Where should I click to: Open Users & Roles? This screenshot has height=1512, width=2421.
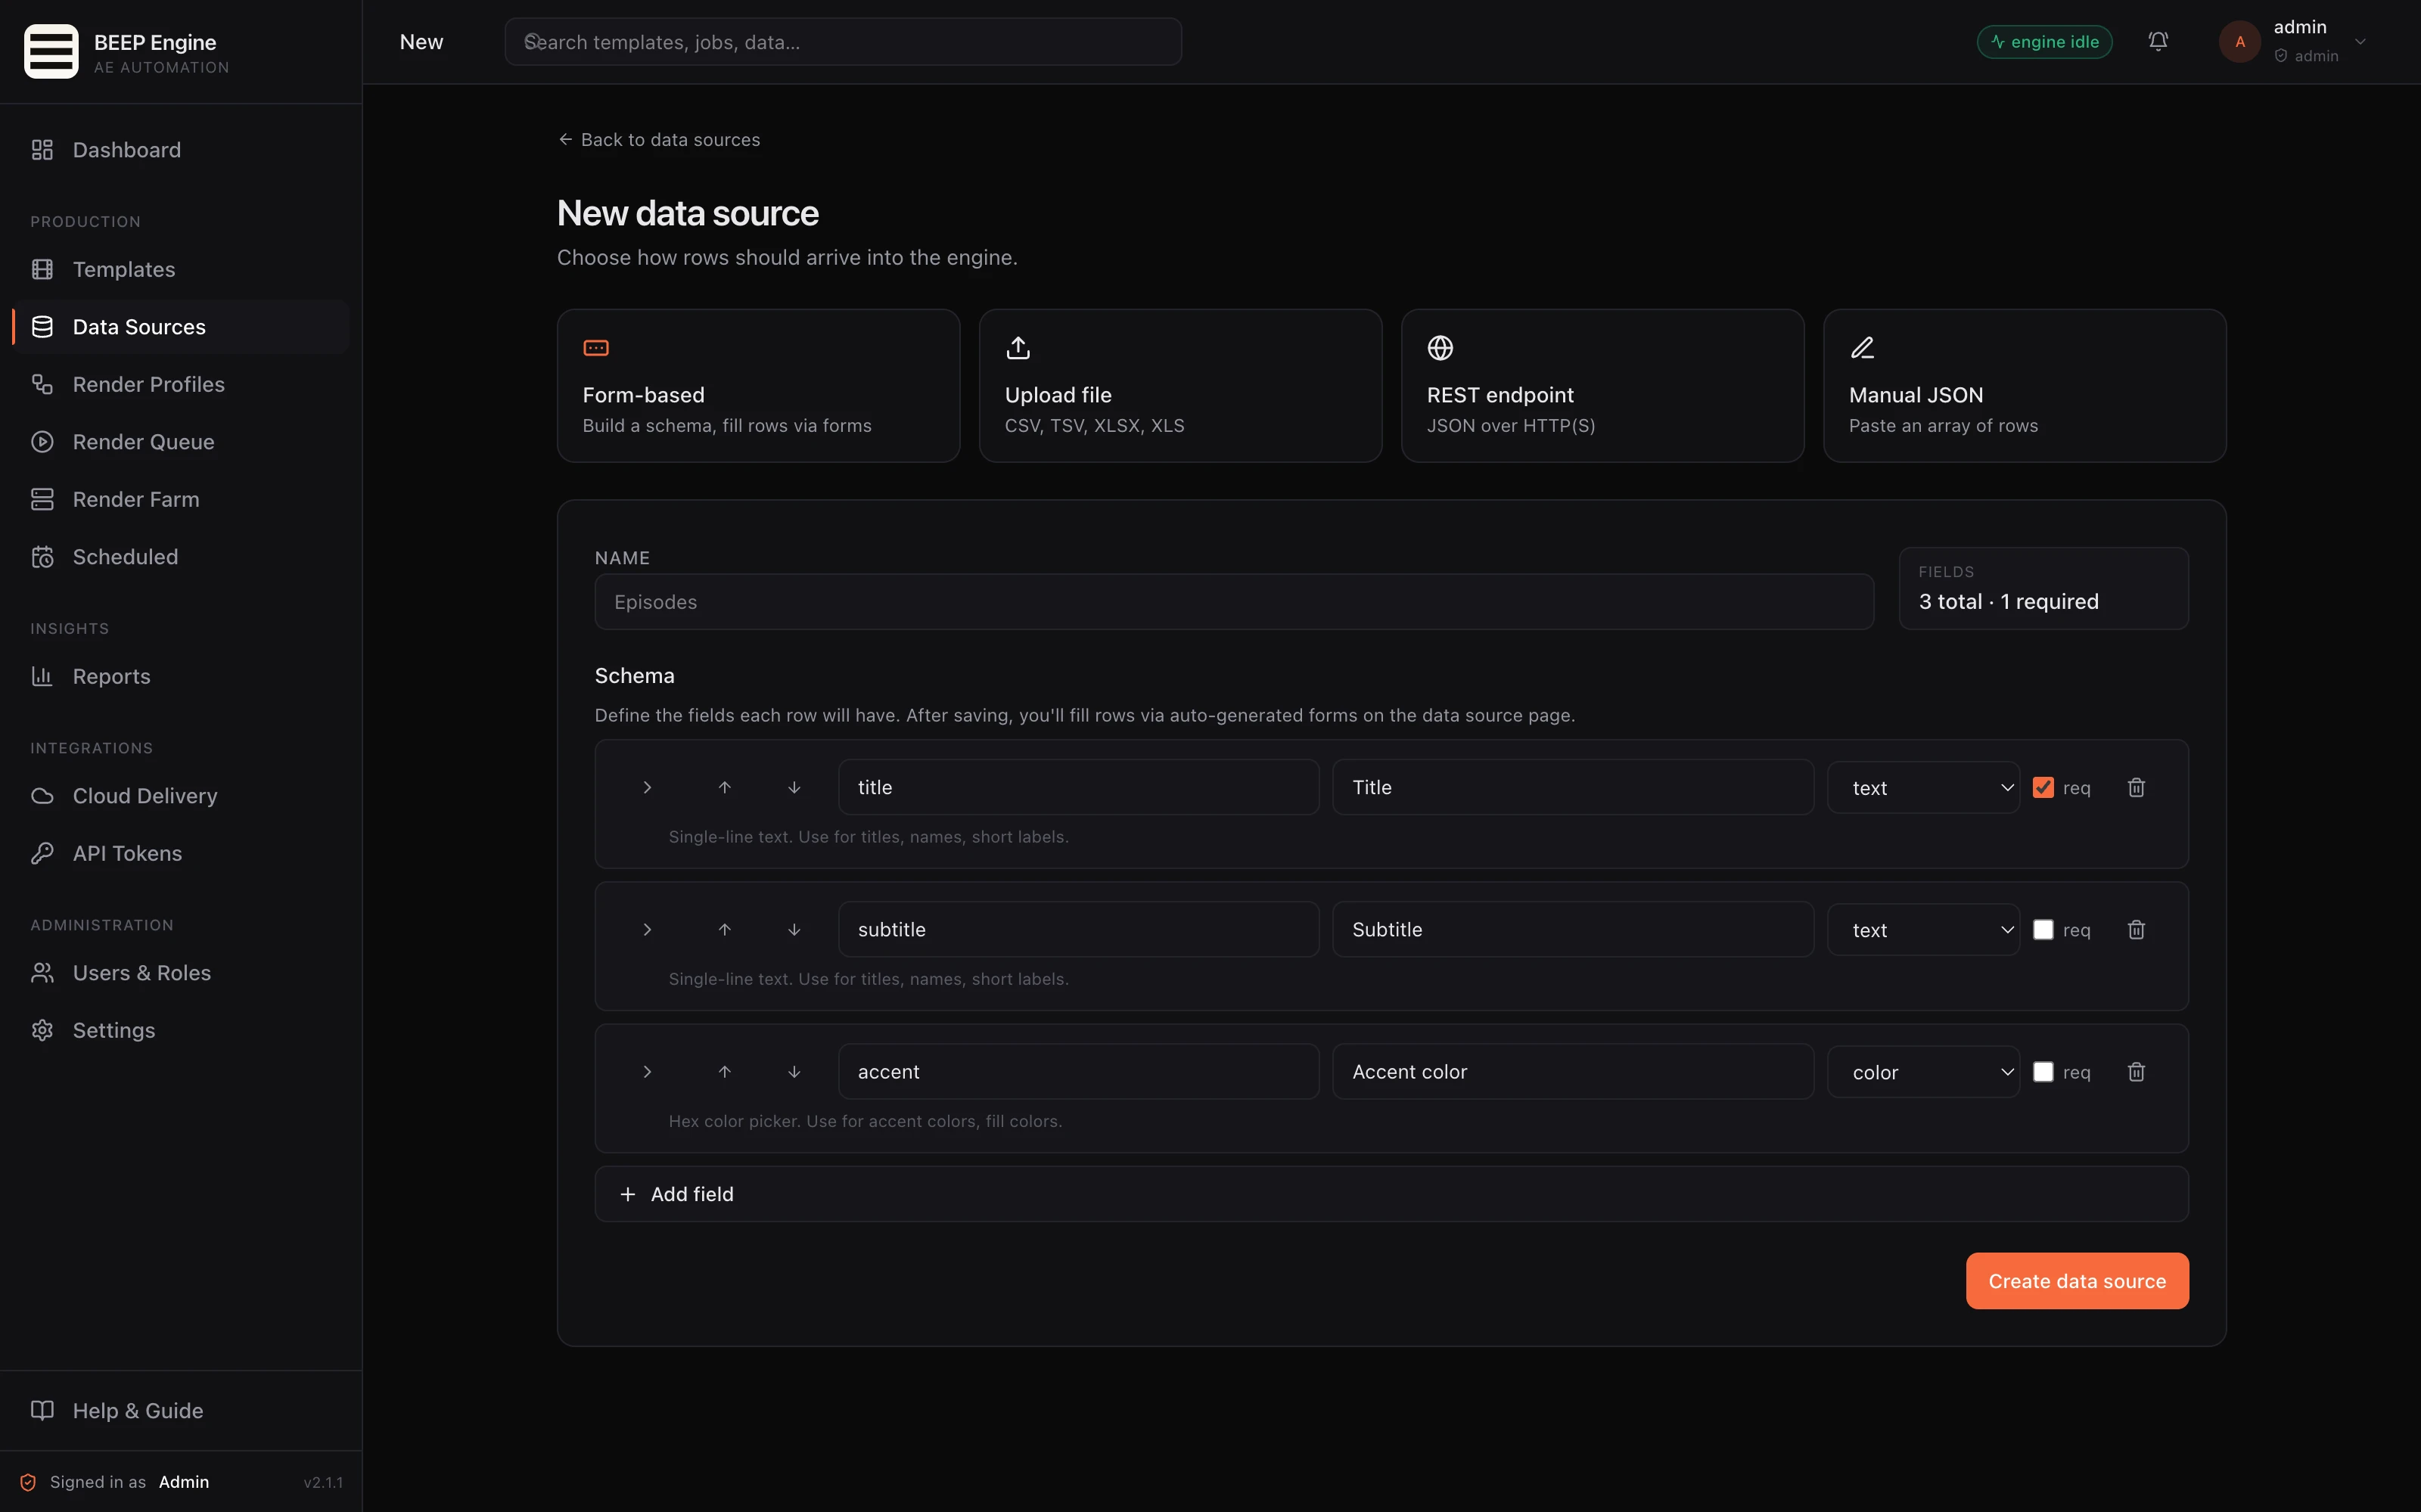tap(181, 973)
